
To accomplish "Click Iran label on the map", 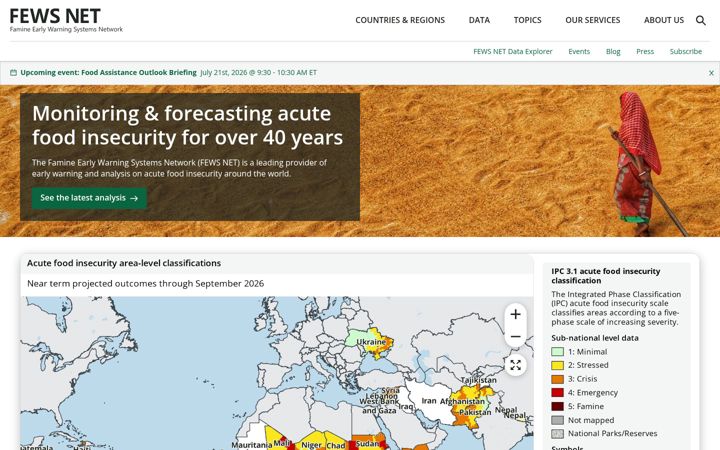I will point(429,401).
